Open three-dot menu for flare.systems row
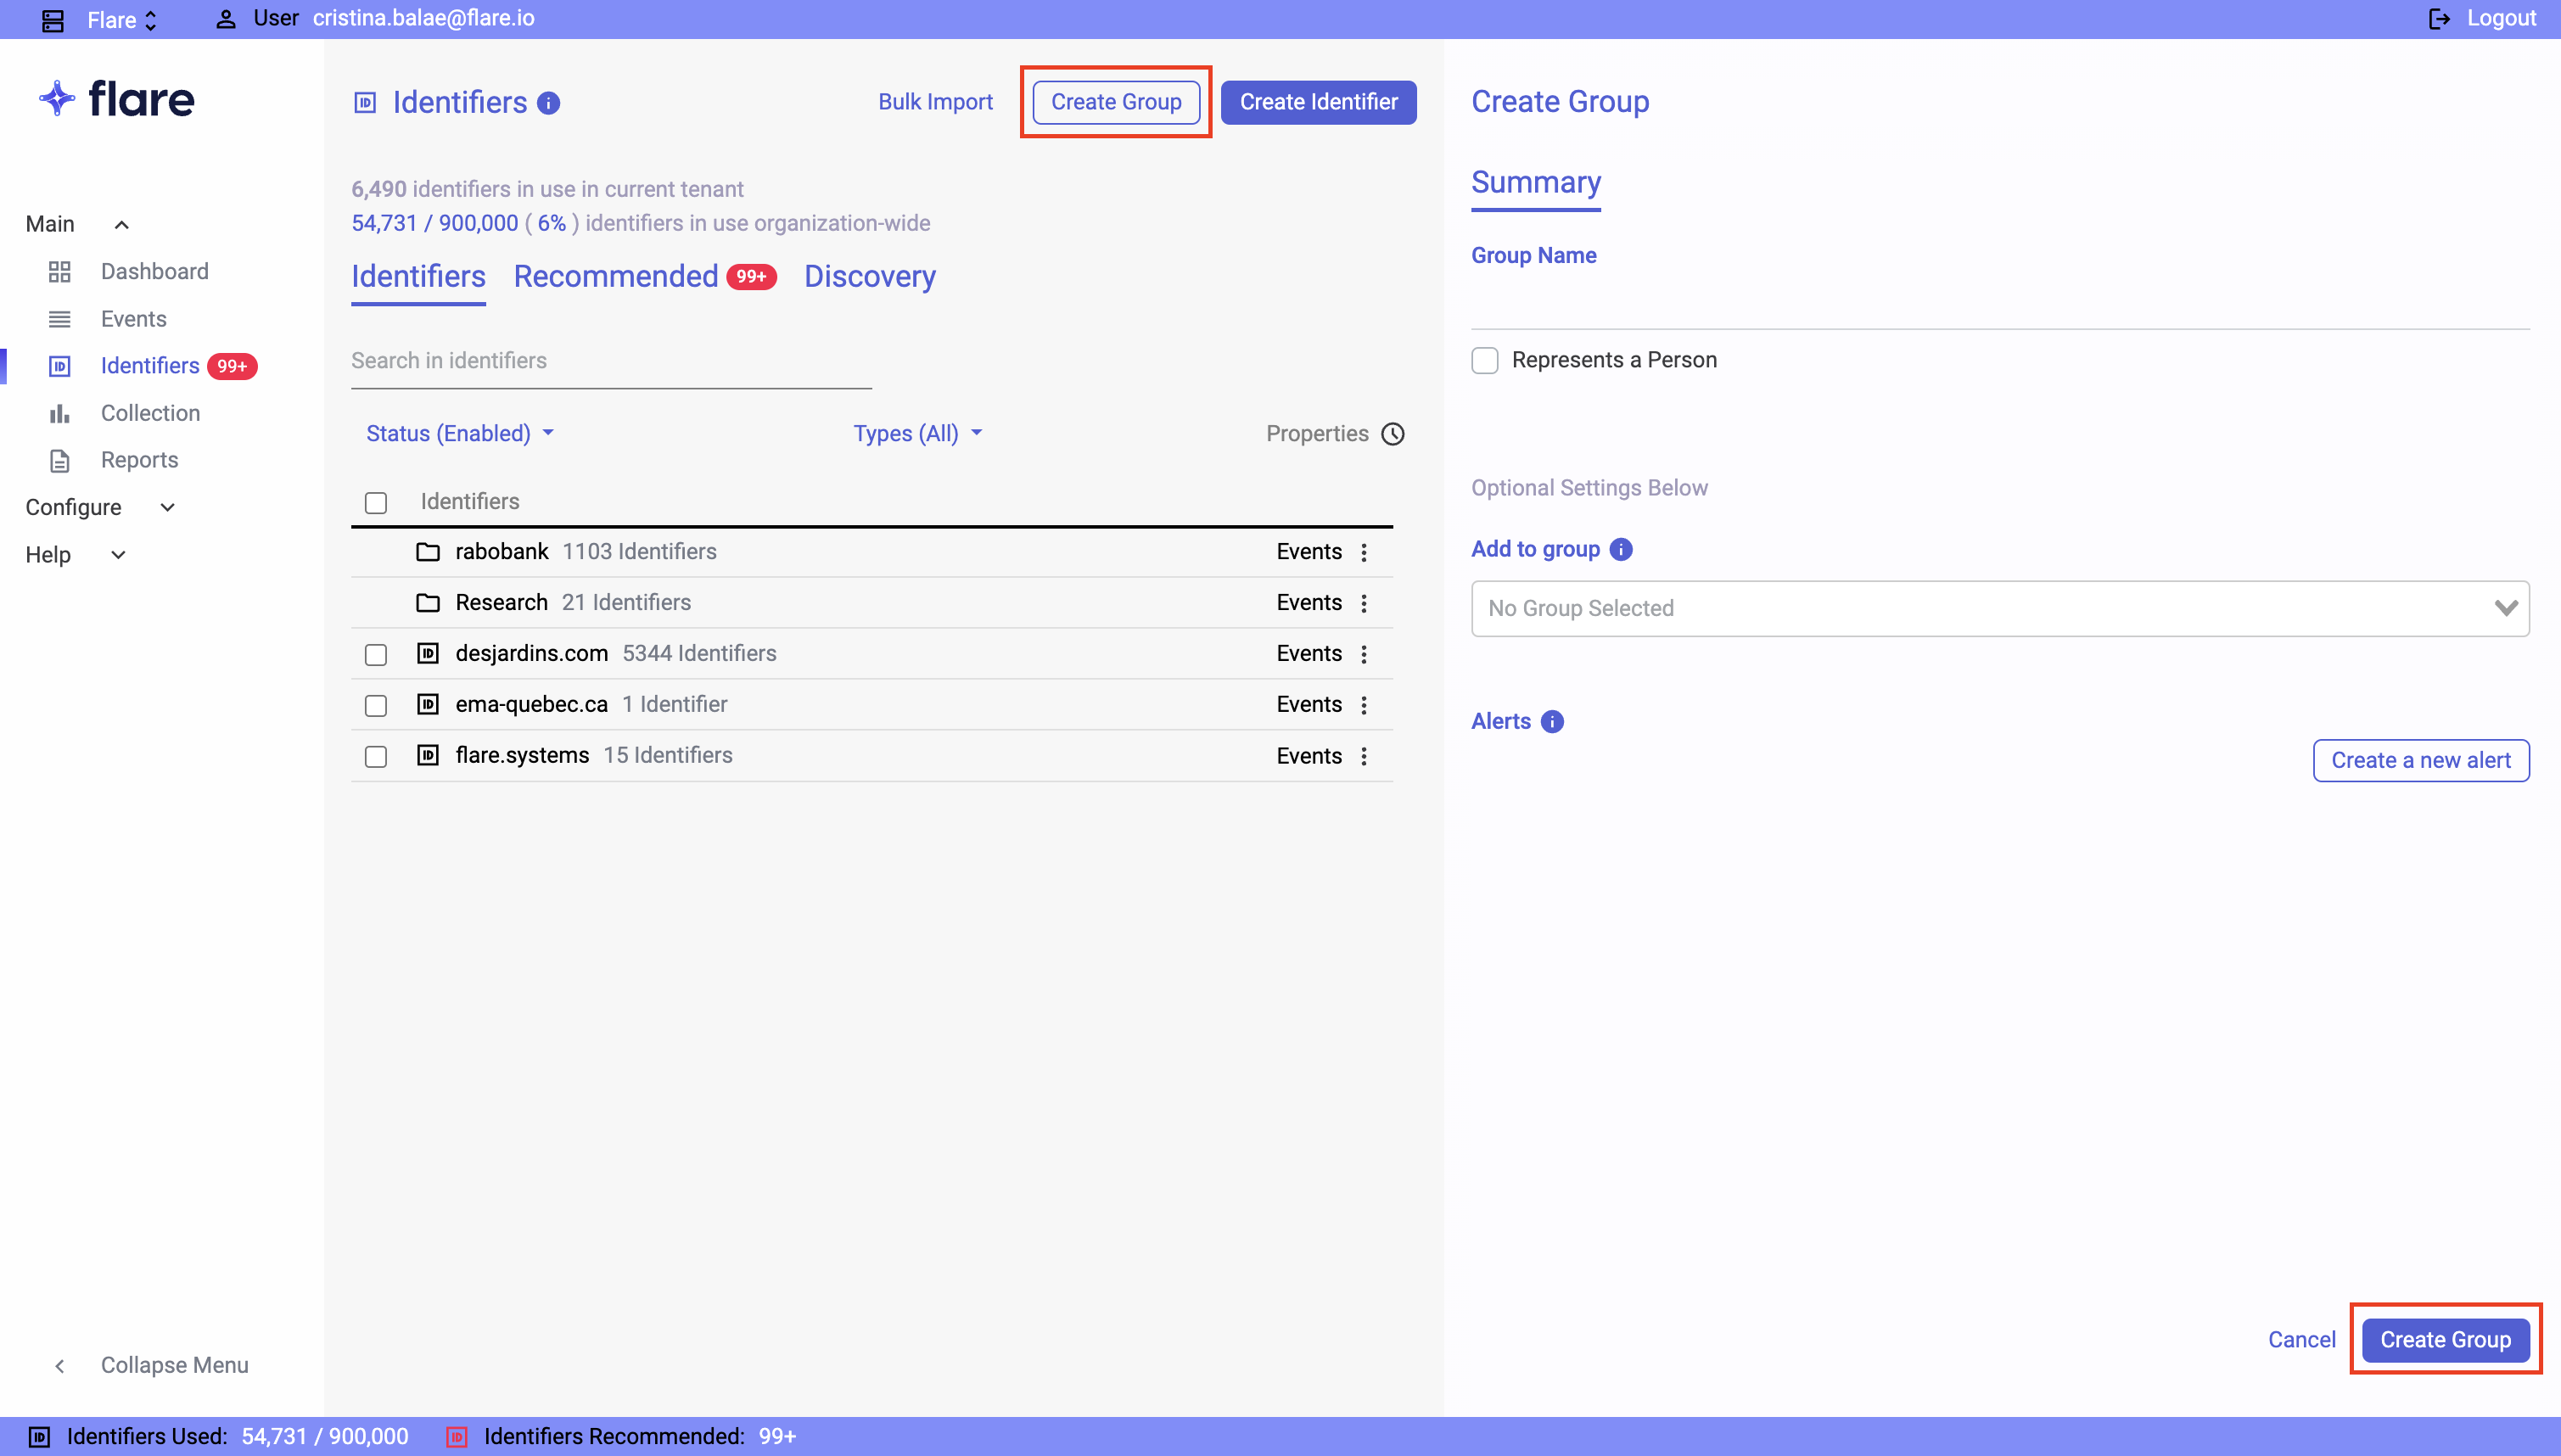2561x1456 pixels. coord(1363,756)
